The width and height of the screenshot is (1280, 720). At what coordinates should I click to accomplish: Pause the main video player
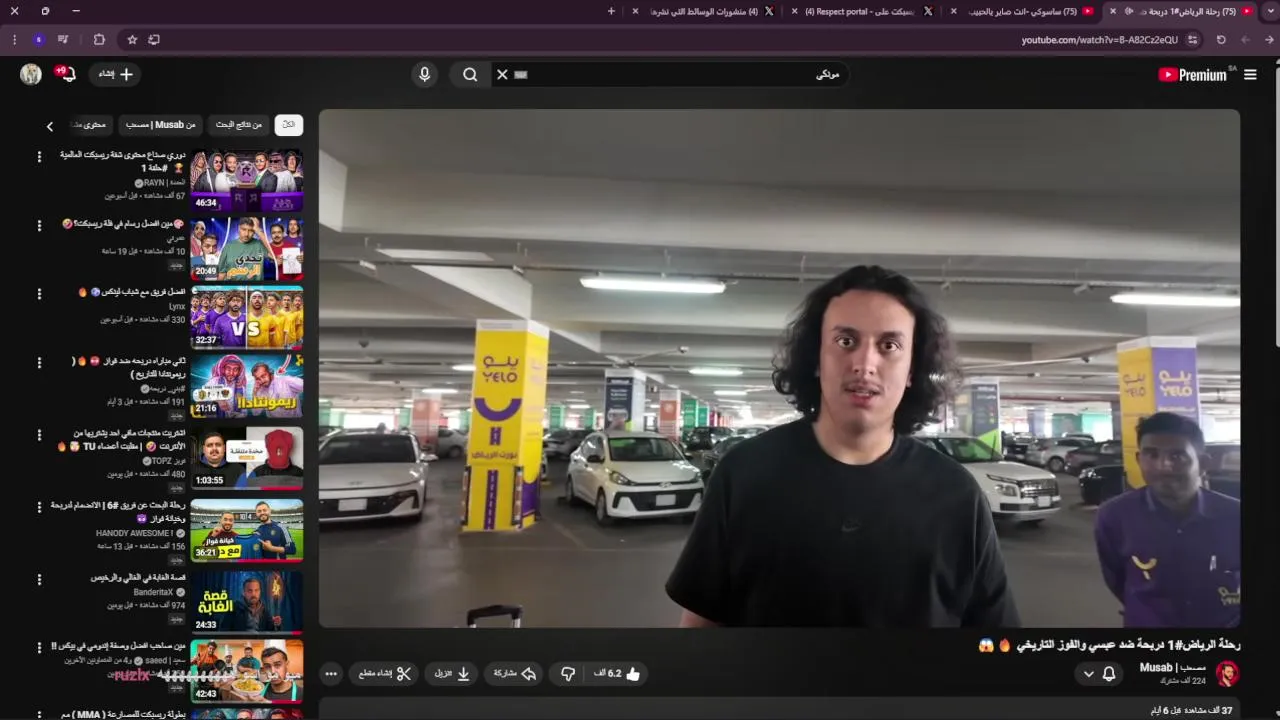click(779, 368)
